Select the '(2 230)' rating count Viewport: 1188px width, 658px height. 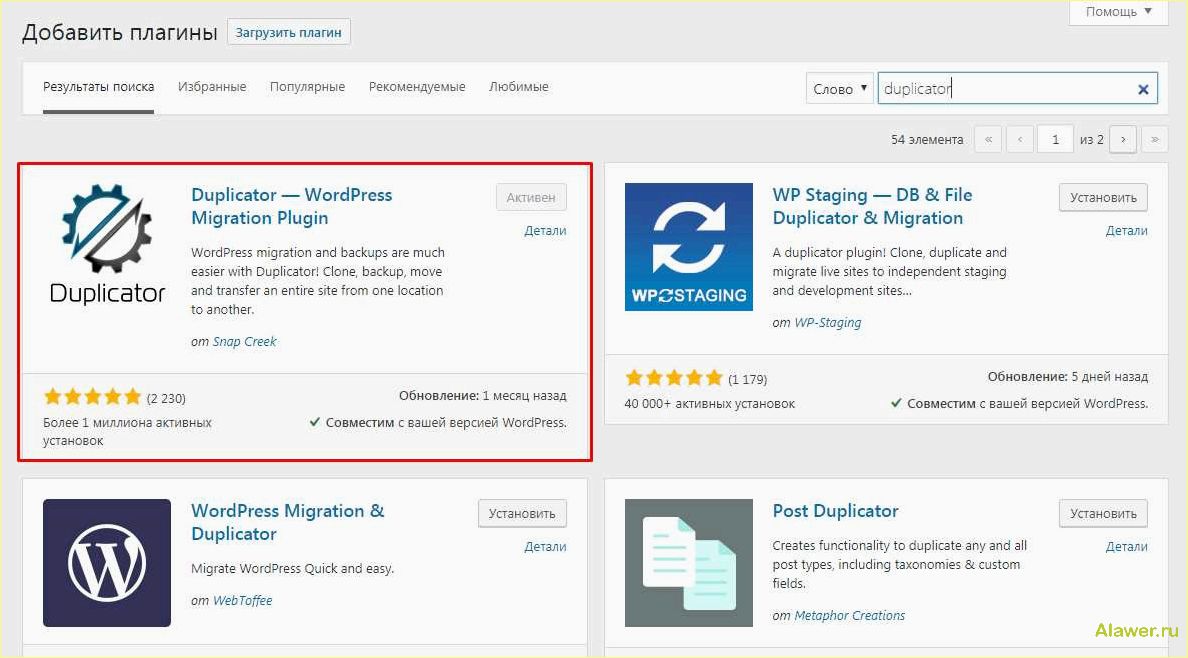(x=166, y=398)
